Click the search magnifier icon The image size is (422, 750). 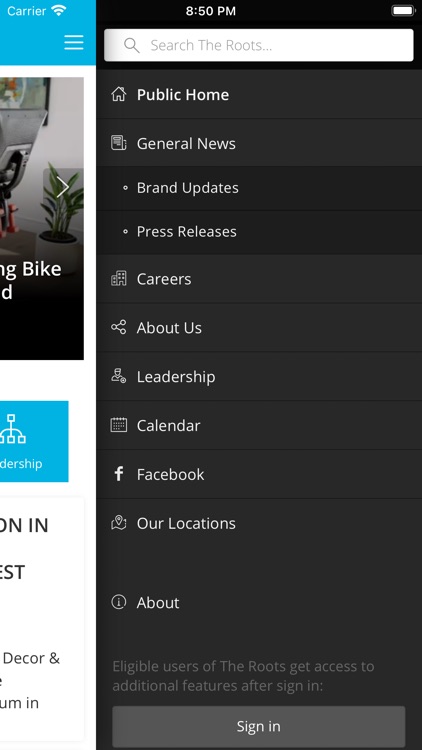pos(132,45)
